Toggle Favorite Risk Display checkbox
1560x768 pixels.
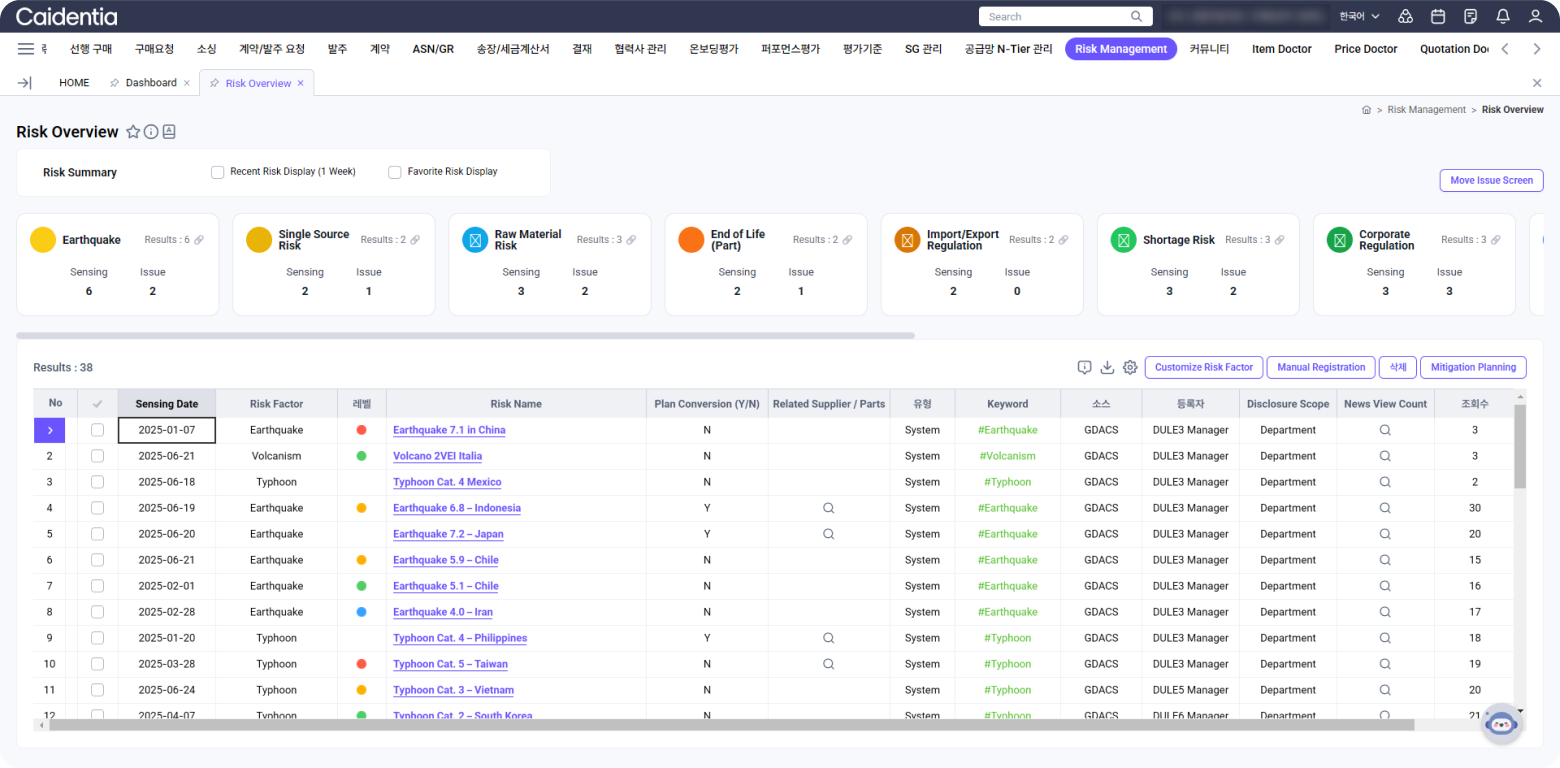coord(395,172)
